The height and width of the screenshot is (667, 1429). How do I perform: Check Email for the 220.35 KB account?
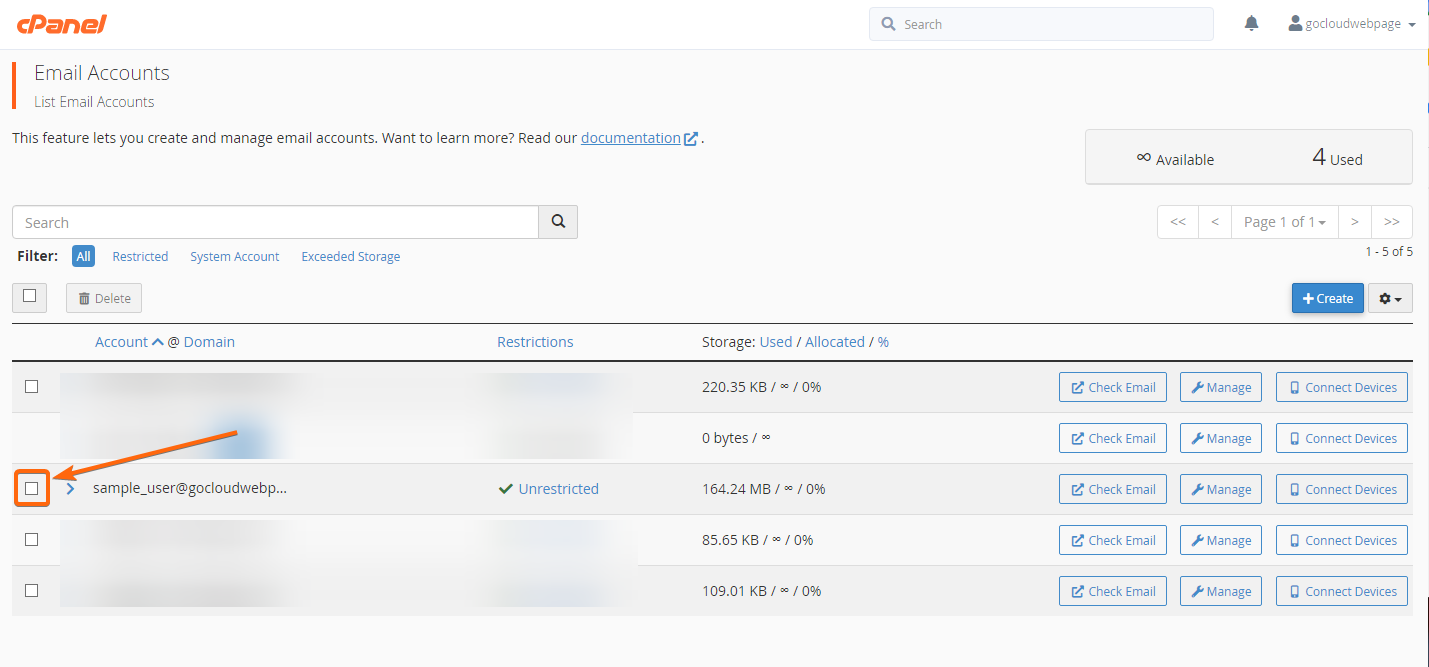(x=1113, y=387)
